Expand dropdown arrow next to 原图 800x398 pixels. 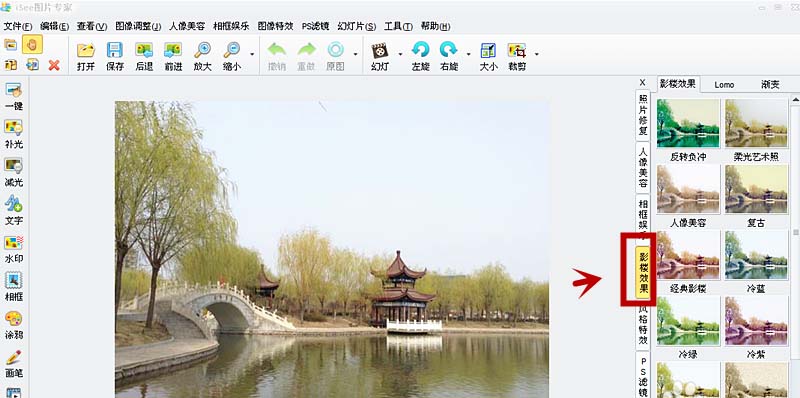(355, 54)
